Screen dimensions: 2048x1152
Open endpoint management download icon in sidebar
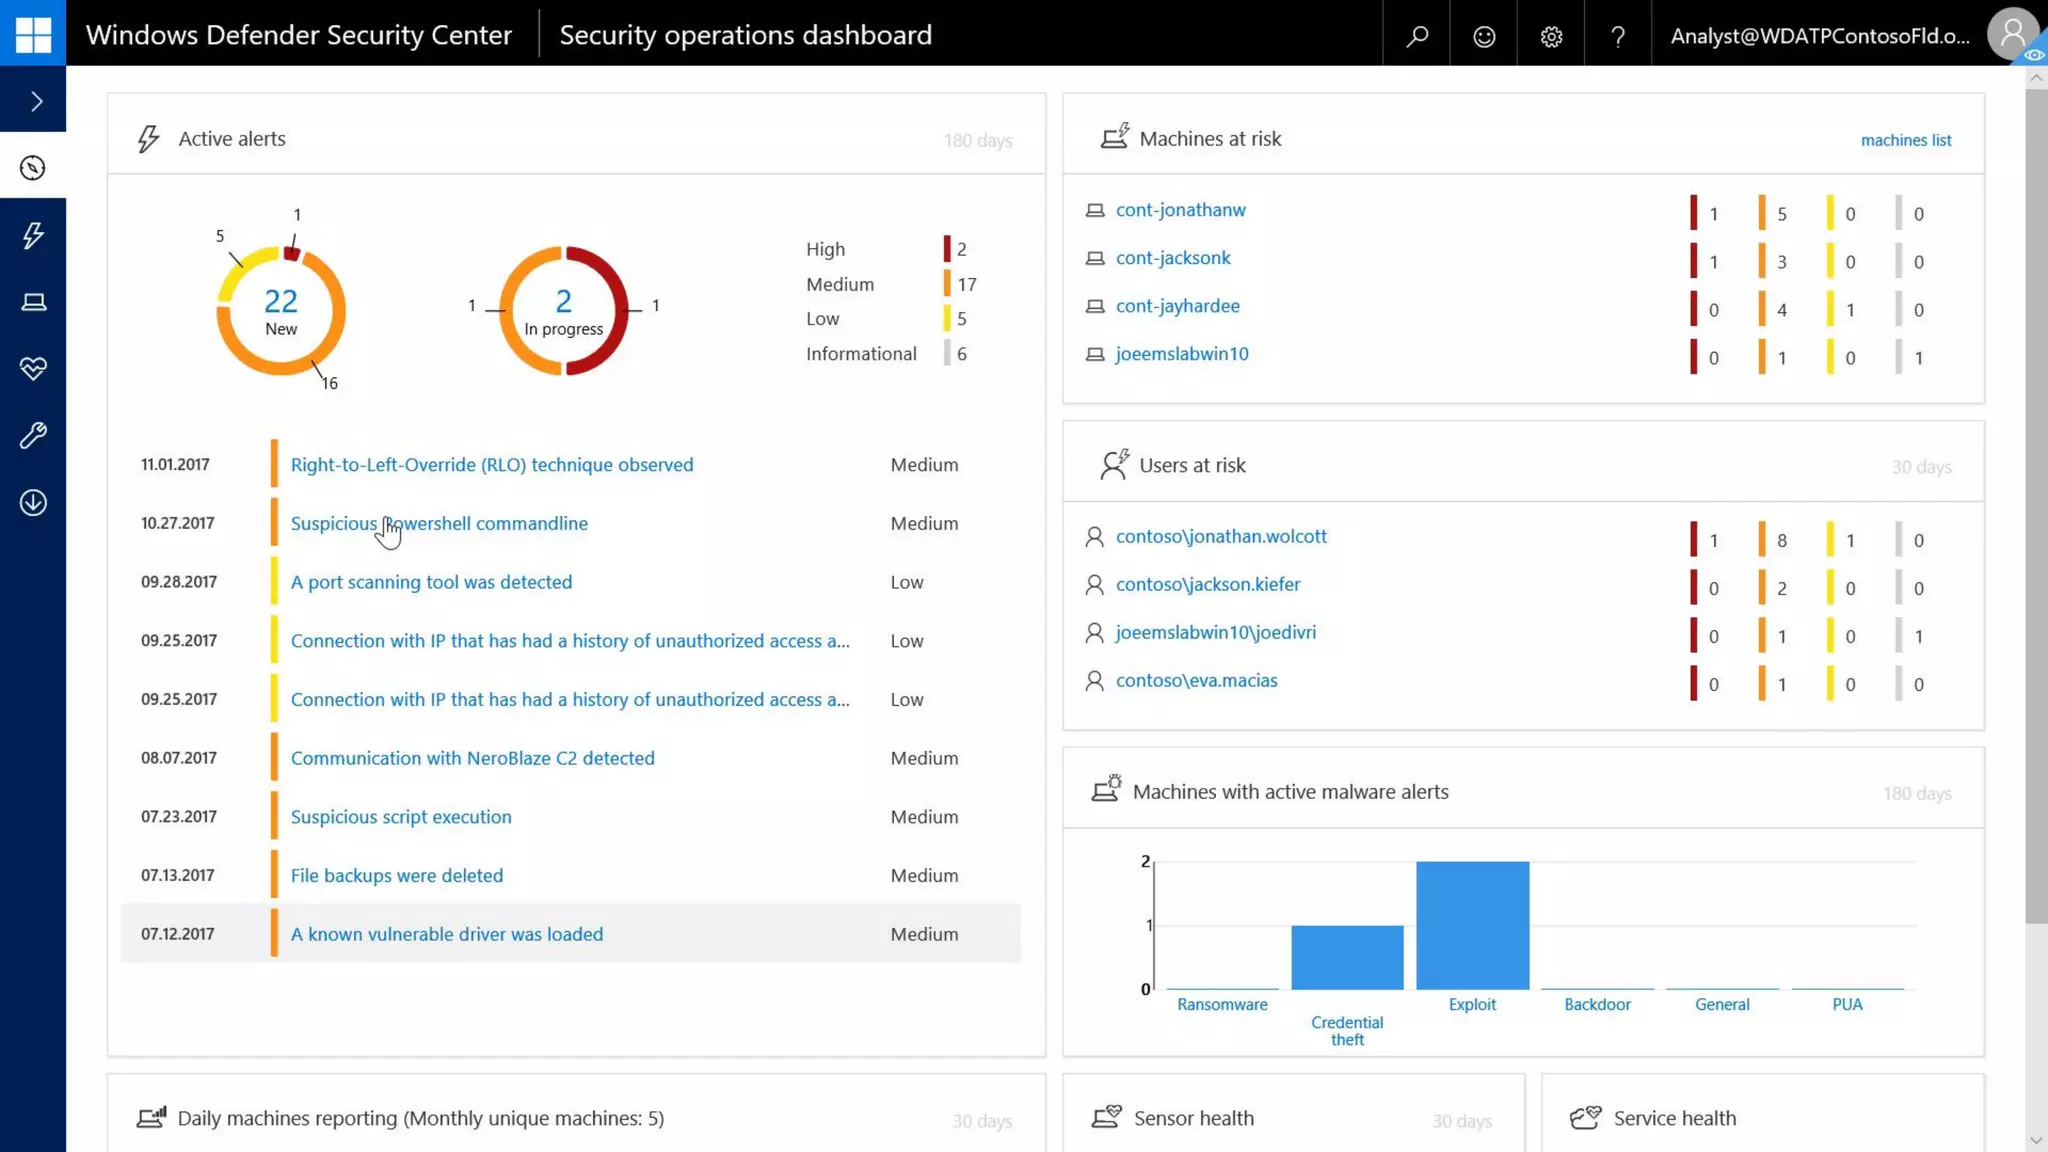[33, 503]
